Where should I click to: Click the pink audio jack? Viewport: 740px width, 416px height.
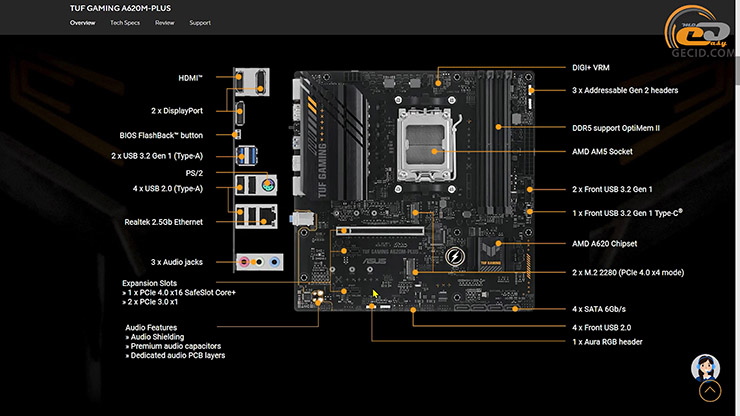point(244,262)
